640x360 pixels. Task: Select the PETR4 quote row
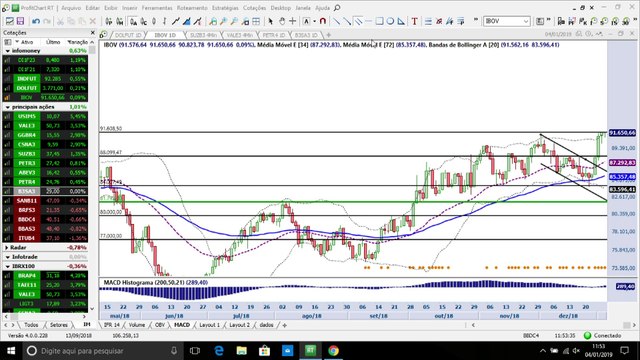click(45, 182)
